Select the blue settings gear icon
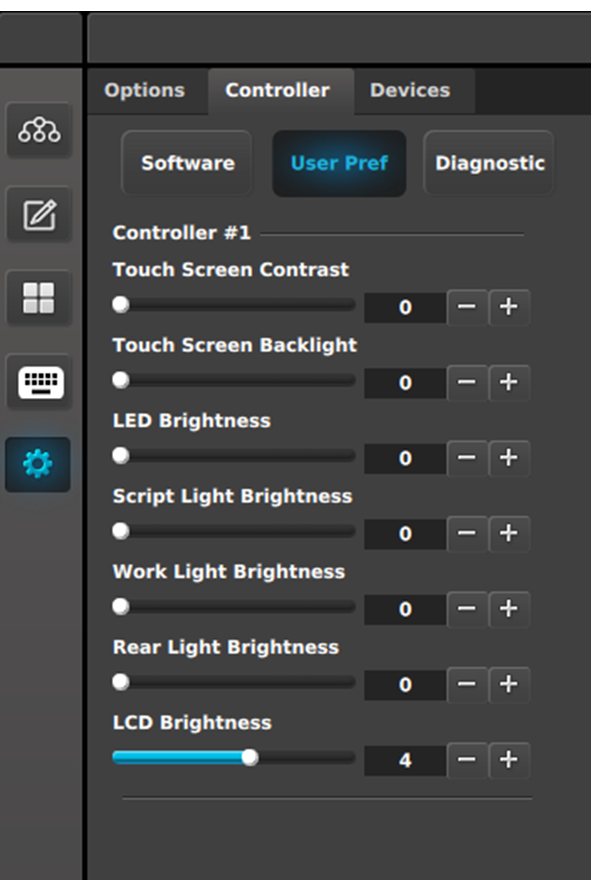The width and height of the screenshot is (591, 880). 38,465
